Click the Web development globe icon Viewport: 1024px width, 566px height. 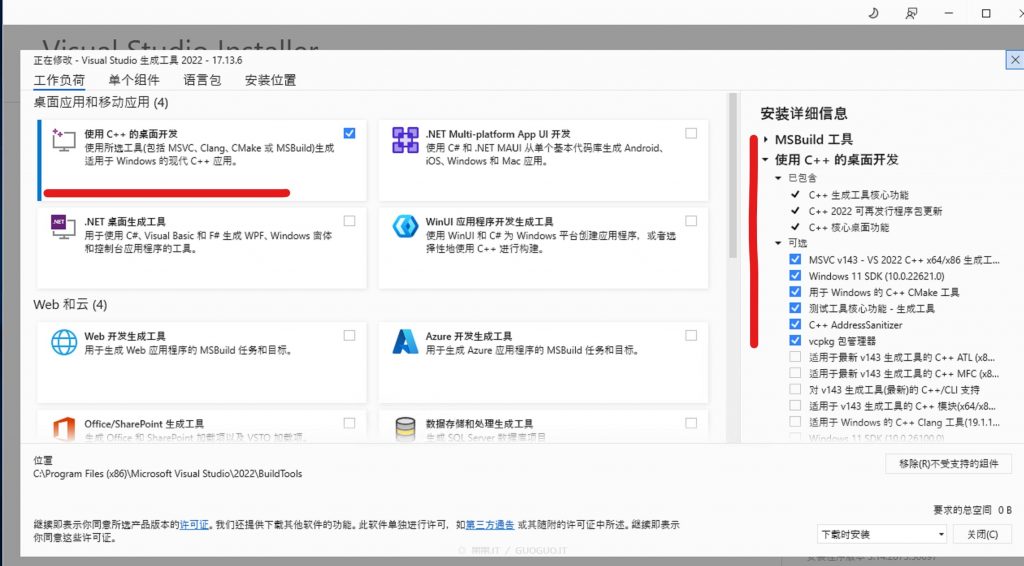coord(64,342)
